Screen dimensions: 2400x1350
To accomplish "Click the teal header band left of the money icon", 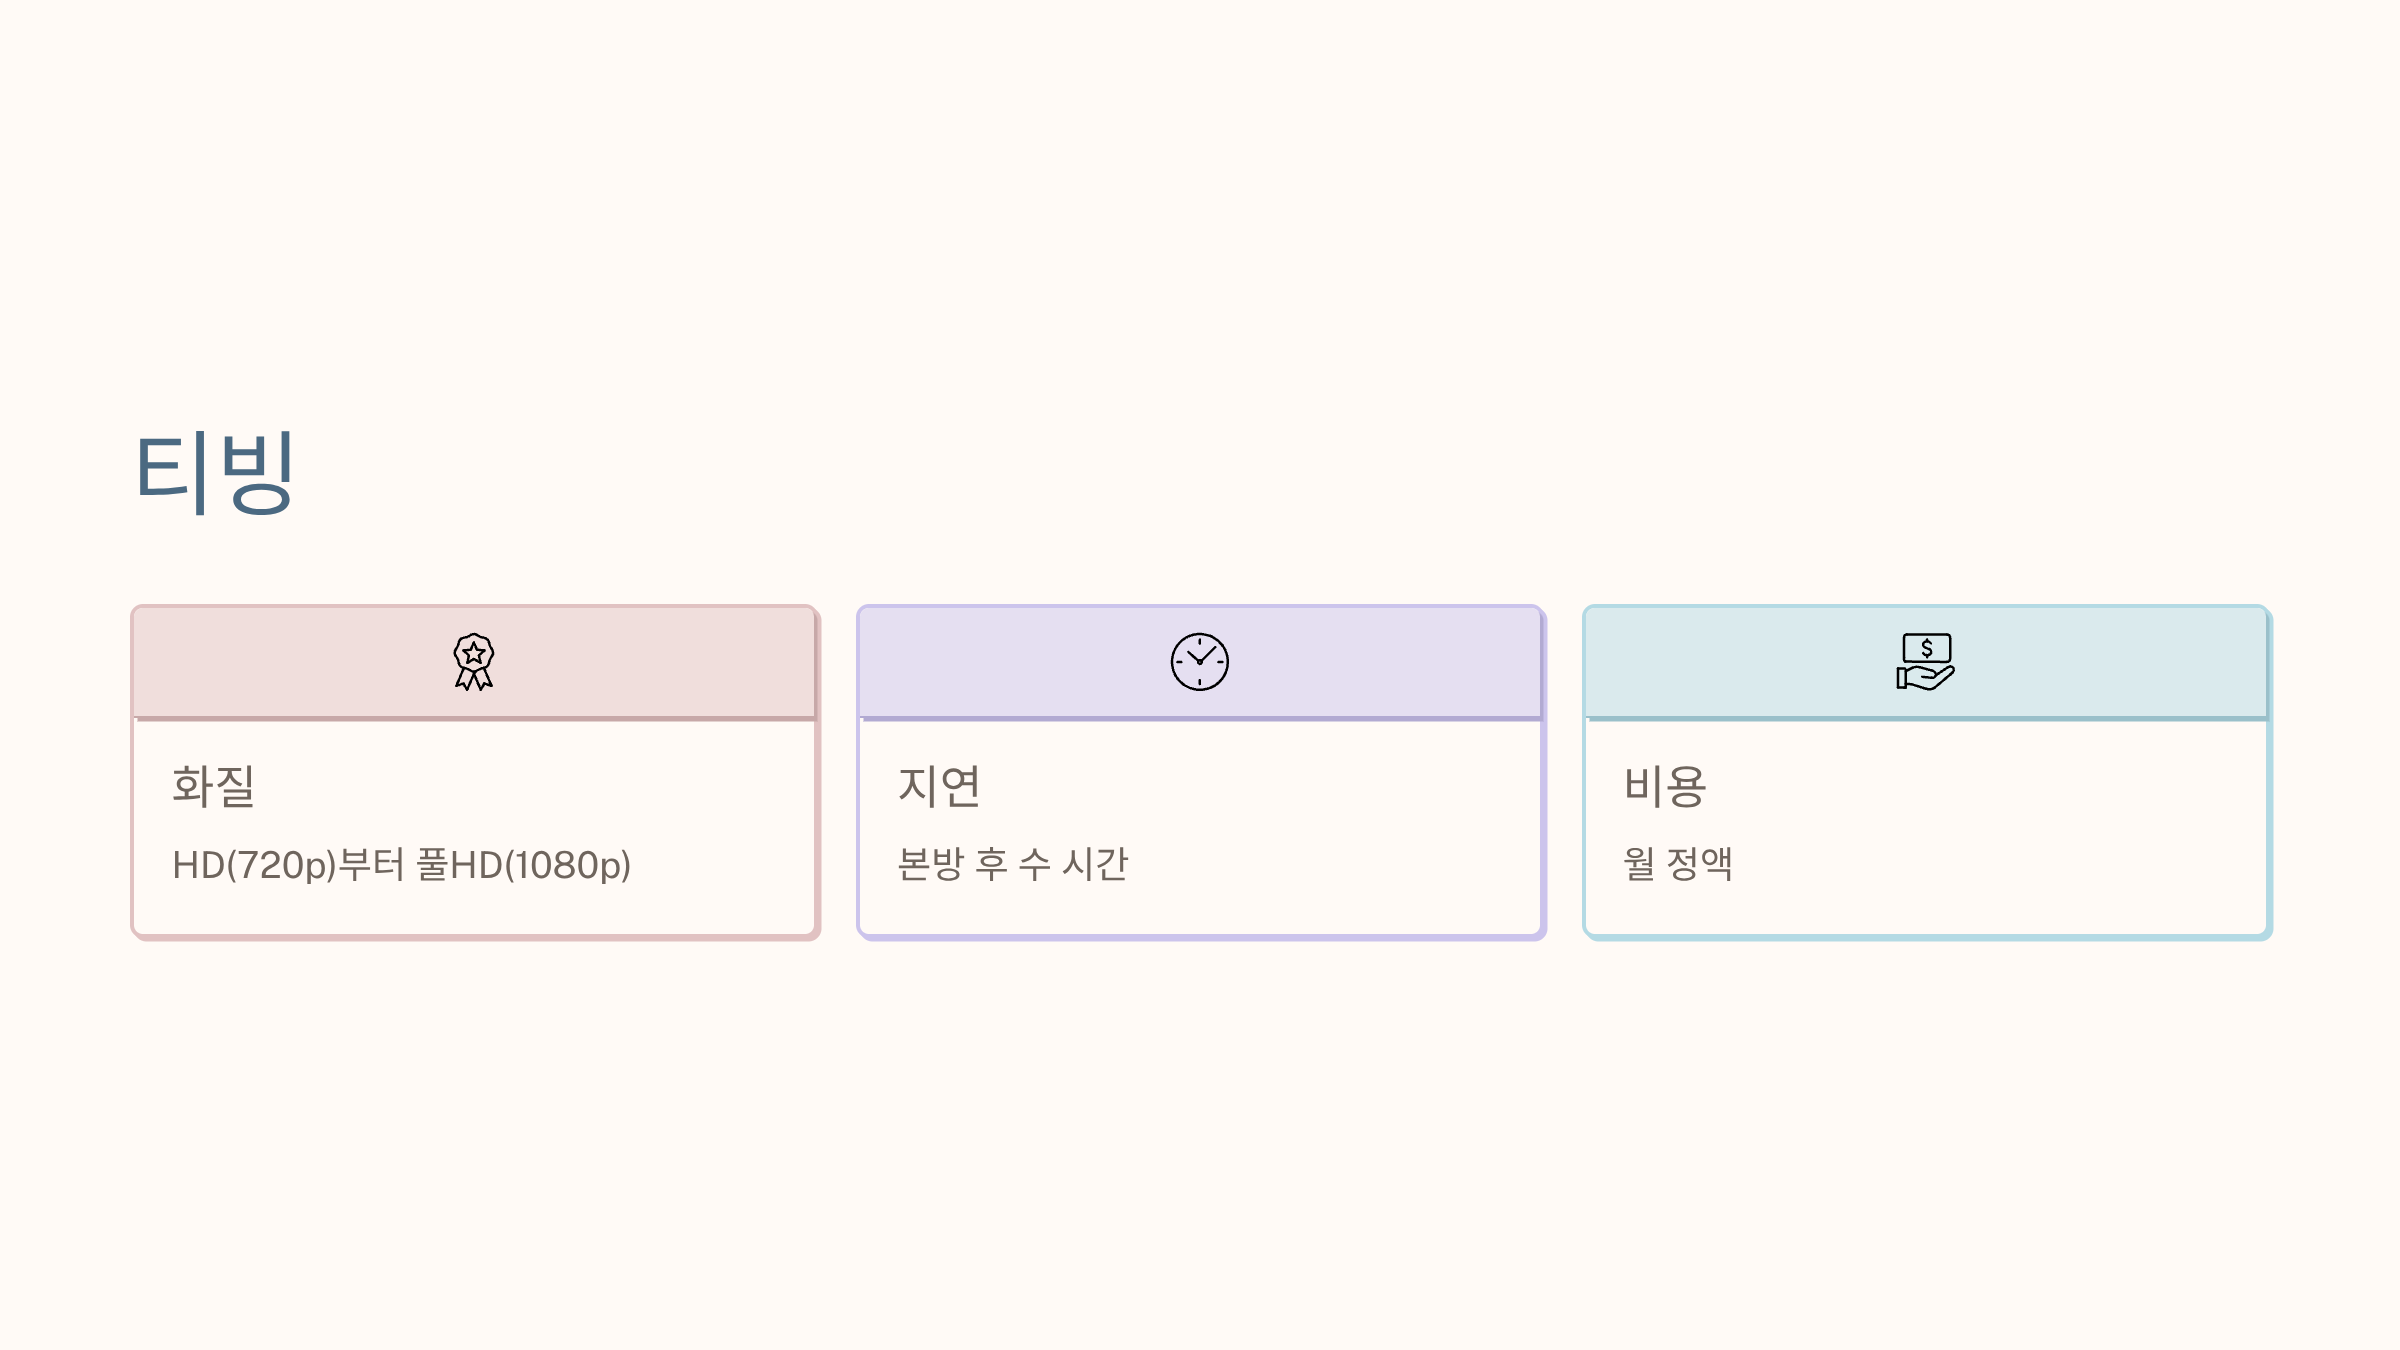I will [1741, 661].
